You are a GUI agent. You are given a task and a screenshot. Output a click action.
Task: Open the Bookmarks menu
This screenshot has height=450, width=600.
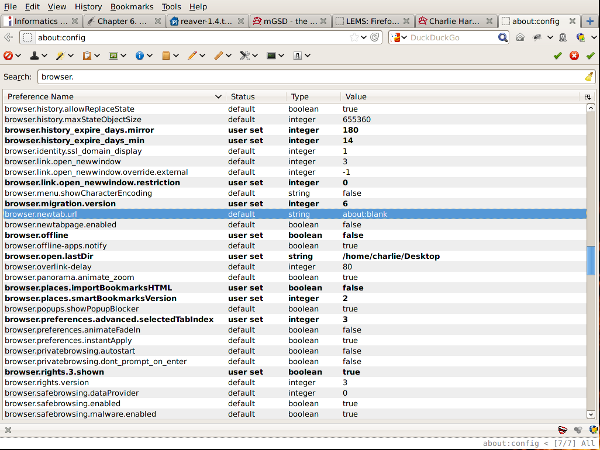pos(132,7)
